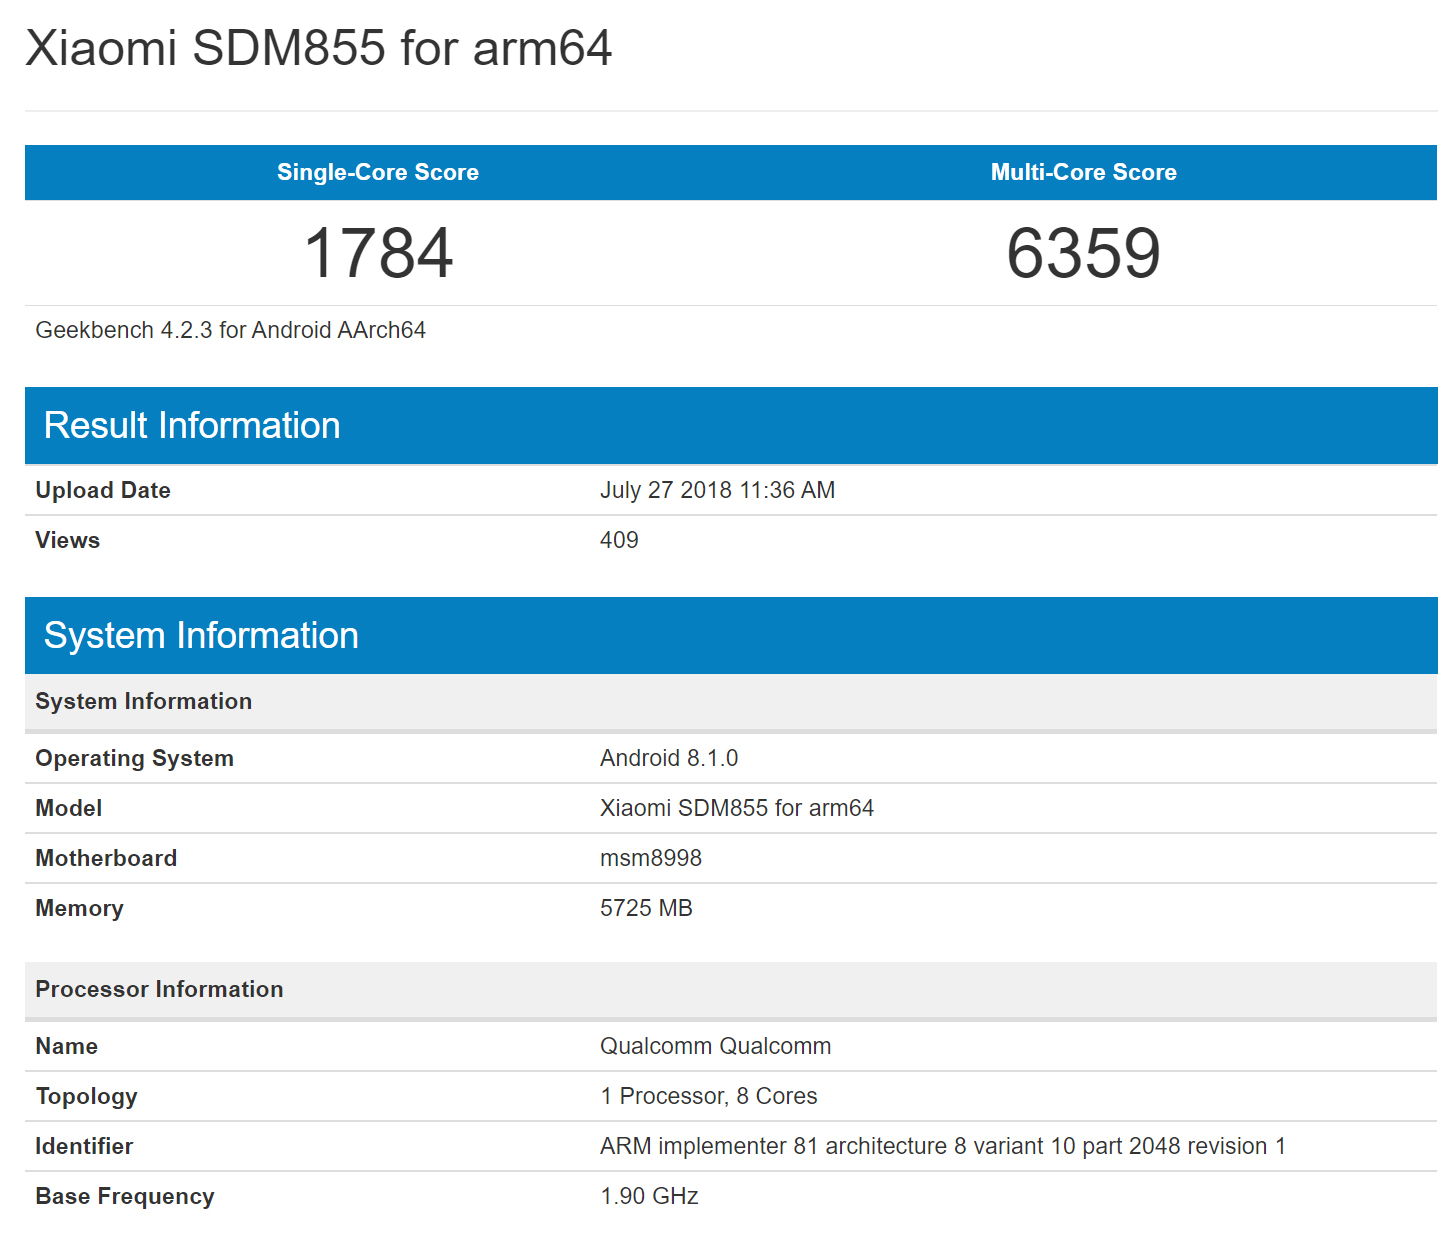The height and width of the screenshot is (1244, 1452).
Task: Click the Single-Core Score header
Action: pos(377,172)
